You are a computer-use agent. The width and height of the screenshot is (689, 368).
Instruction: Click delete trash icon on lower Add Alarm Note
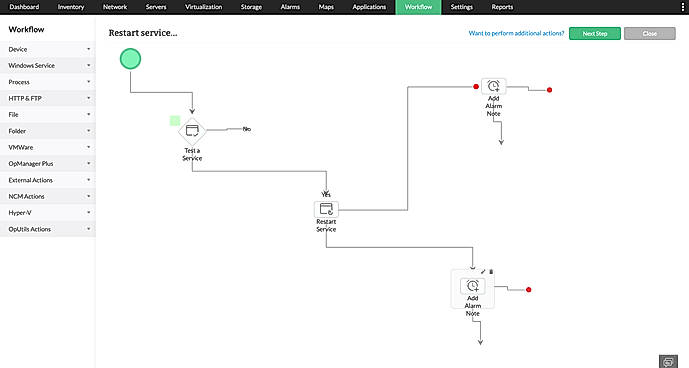coord(491,272)
